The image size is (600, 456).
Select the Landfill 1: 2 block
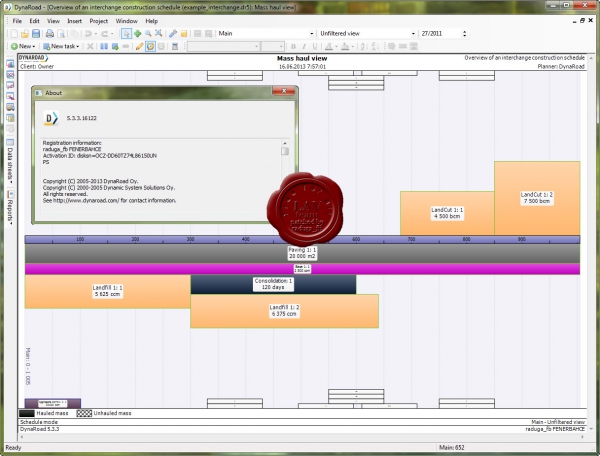tap(284, 311)
